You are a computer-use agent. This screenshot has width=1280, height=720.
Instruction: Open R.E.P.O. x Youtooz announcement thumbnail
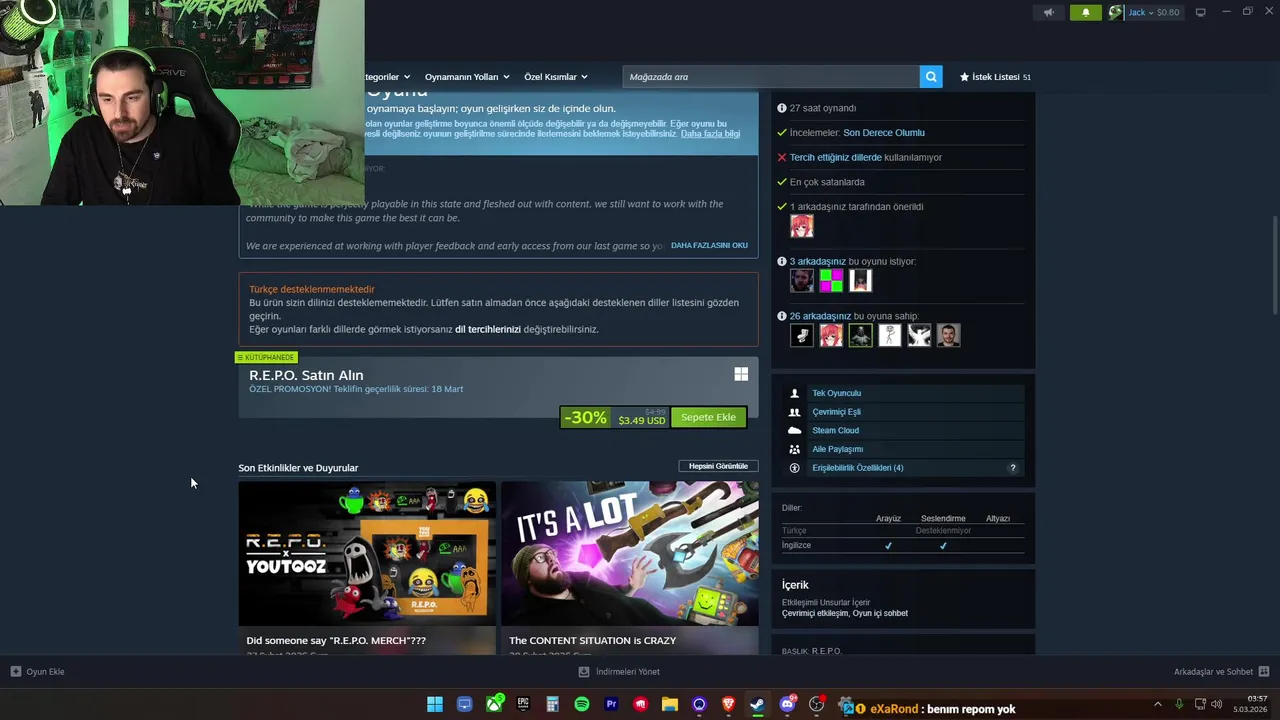click(x=367, y=553)
